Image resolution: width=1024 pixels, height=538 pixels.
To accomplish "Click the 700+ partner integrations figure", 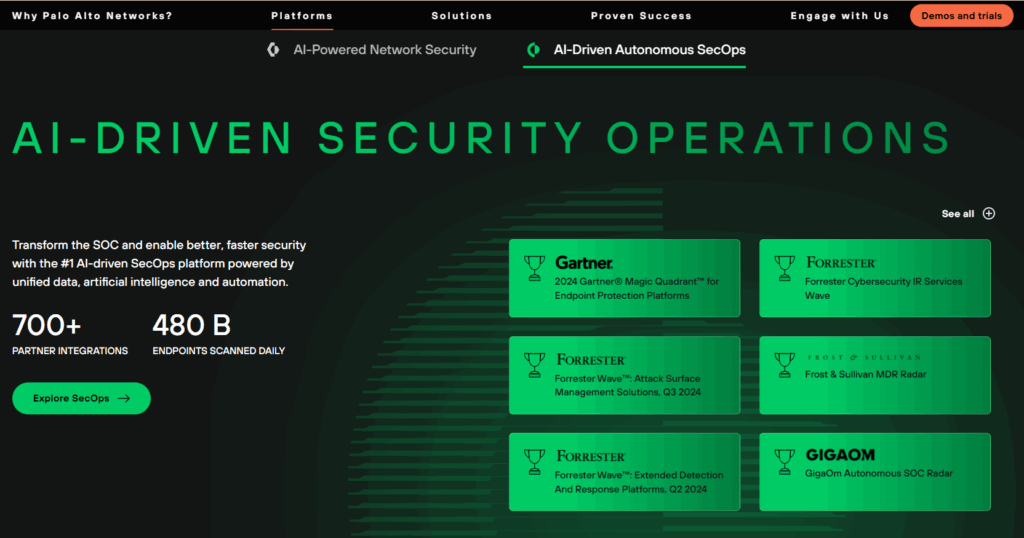I will click(46, 325).
